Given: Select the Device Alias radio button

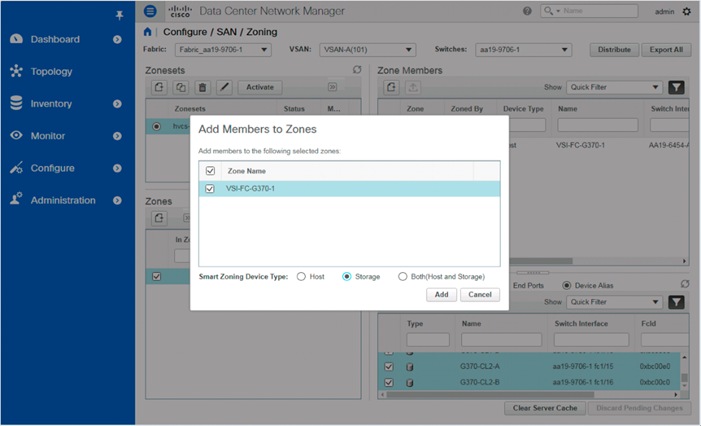Looking at the screenshot, I should tap(566, 285).
